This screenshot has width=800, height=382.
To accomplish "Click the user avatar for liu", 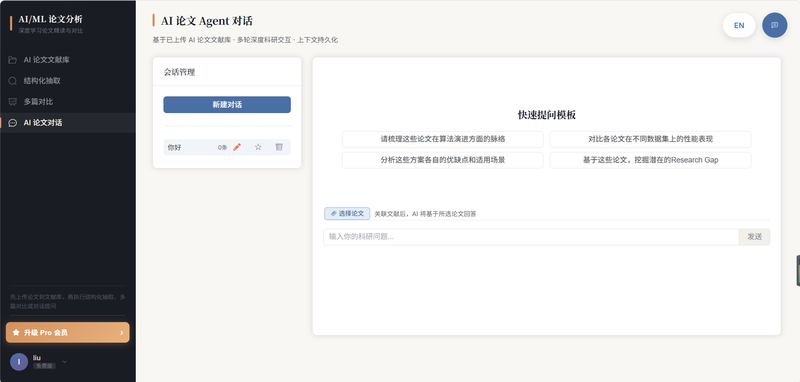I will click(x=19, y=362).
